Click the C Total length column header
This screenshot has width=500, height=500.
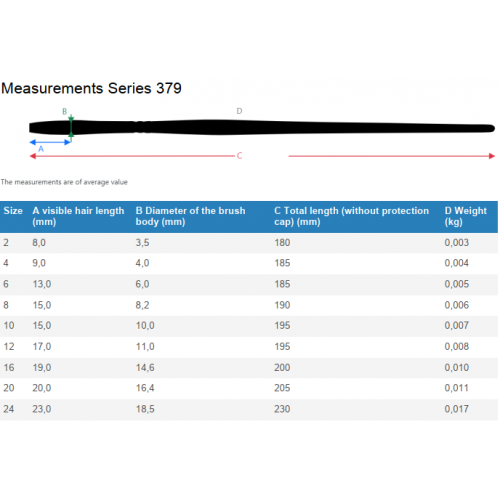[x=351, y=216]
